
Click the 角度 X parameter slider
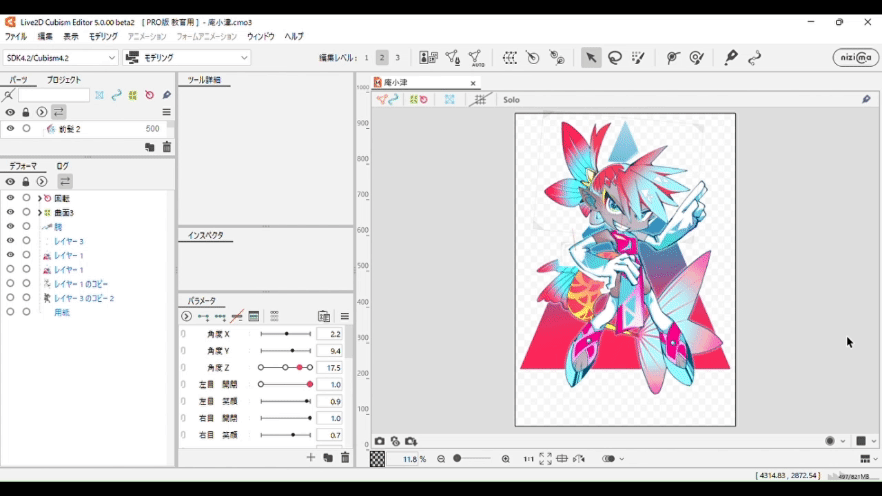coord(286,334)
